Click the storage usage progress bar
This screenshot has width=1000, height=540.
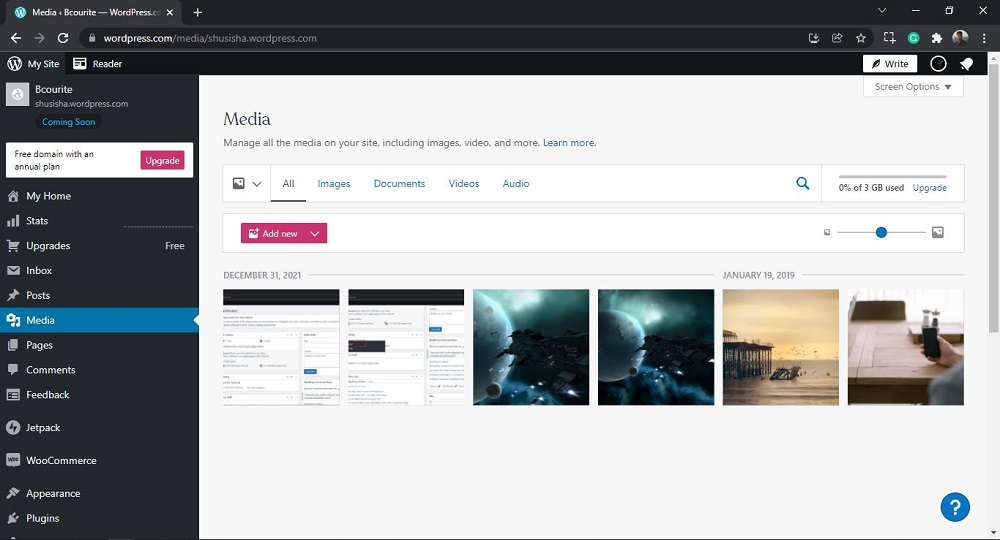[892, 177]
